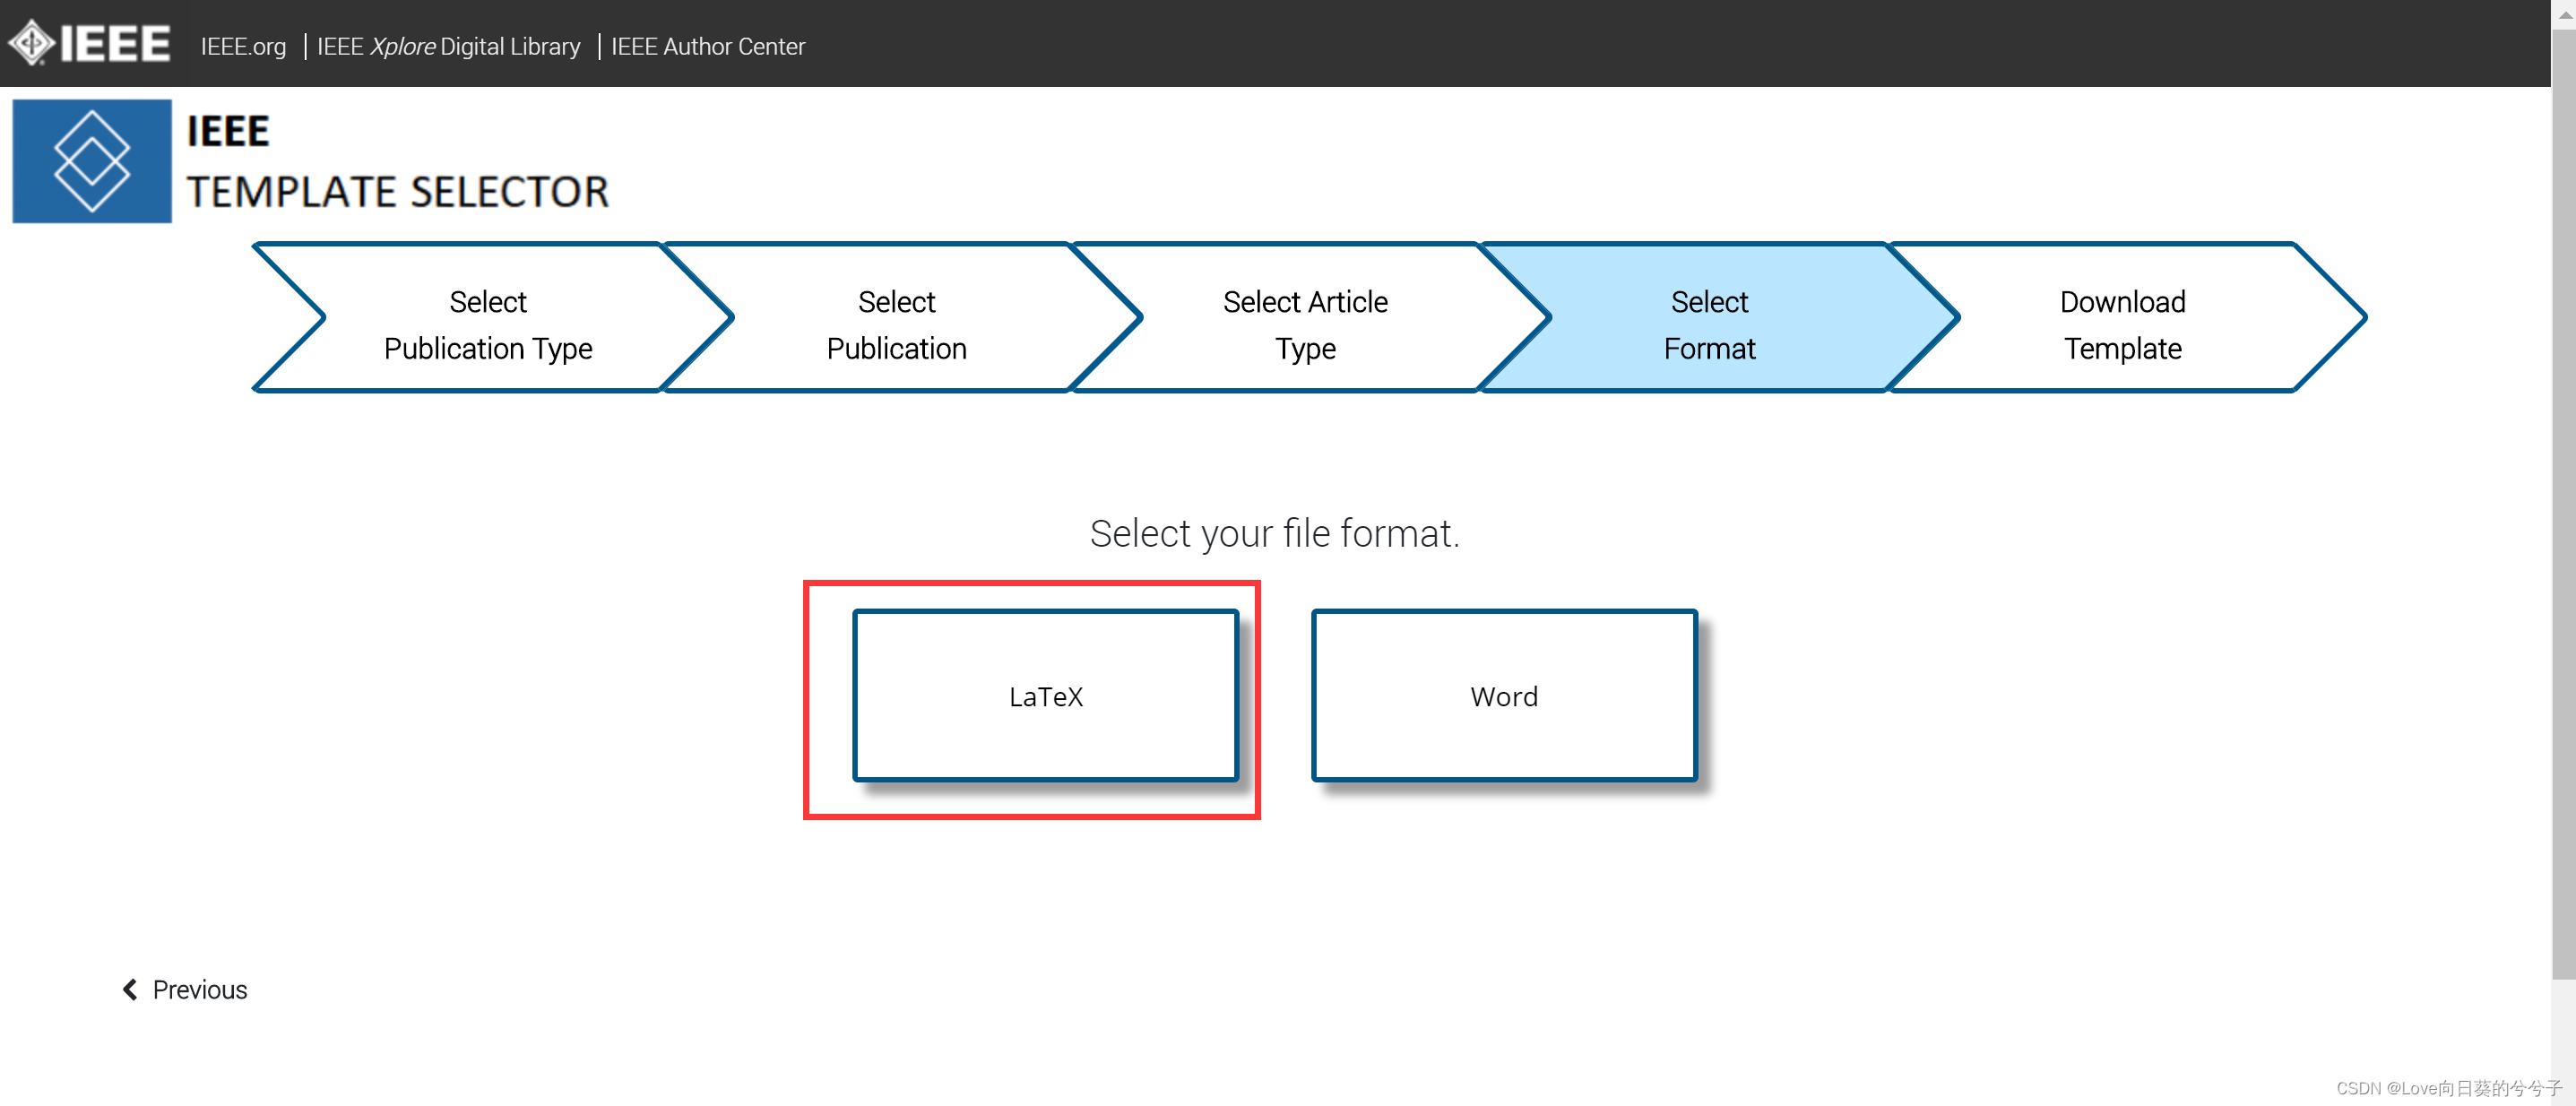2576x1106 pixels.
Task: Open IEEE Xplore Digital Library link
Action: coord(448,46)
